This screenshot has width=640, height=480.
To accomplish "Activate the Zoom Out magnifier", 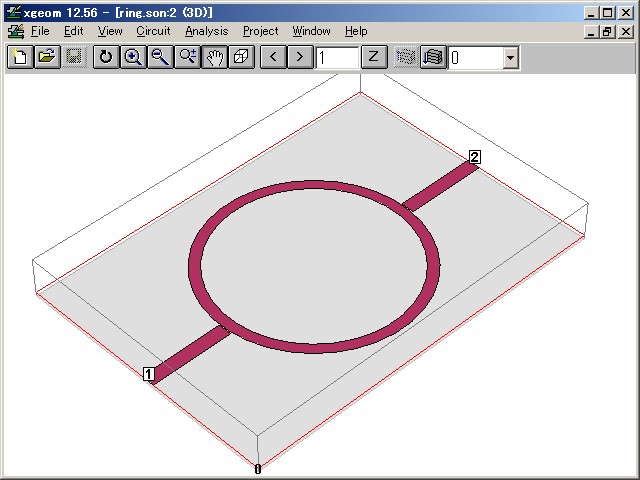I will point(160,57).
